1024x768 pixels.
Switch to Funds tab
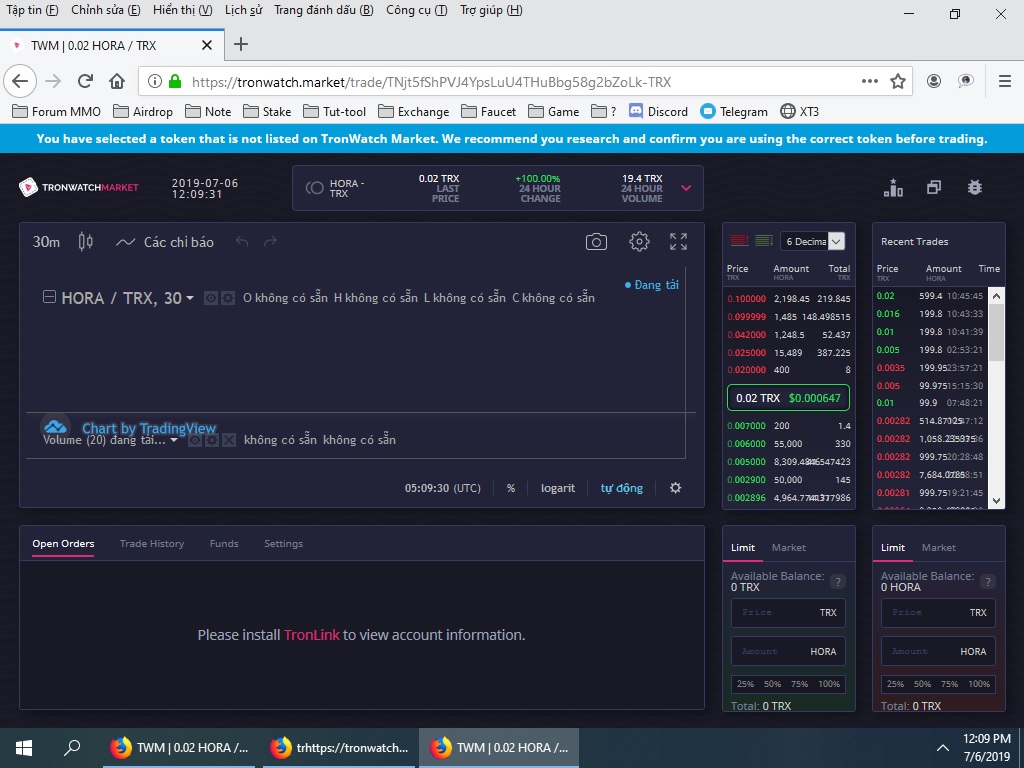point(224,543)
